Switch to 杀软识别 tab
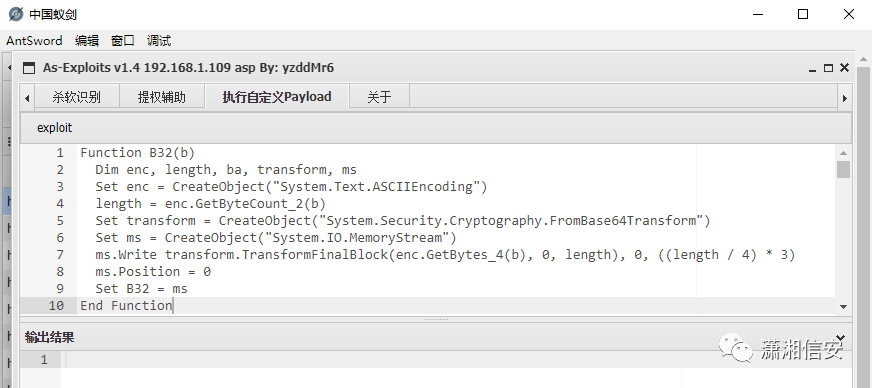 pyautogui.click(x=77, y=97)
